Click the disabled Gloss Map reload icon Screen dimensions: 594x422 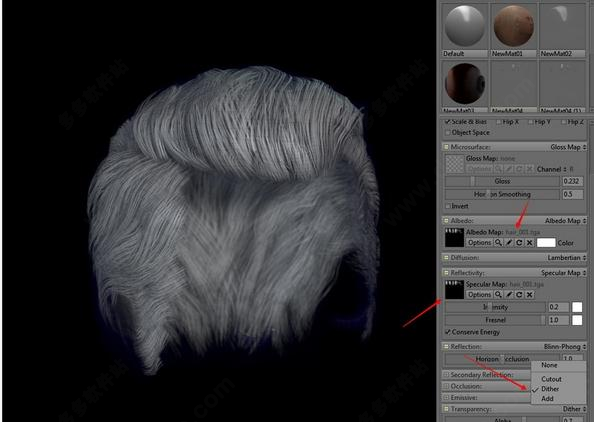(x=519, y=169)
